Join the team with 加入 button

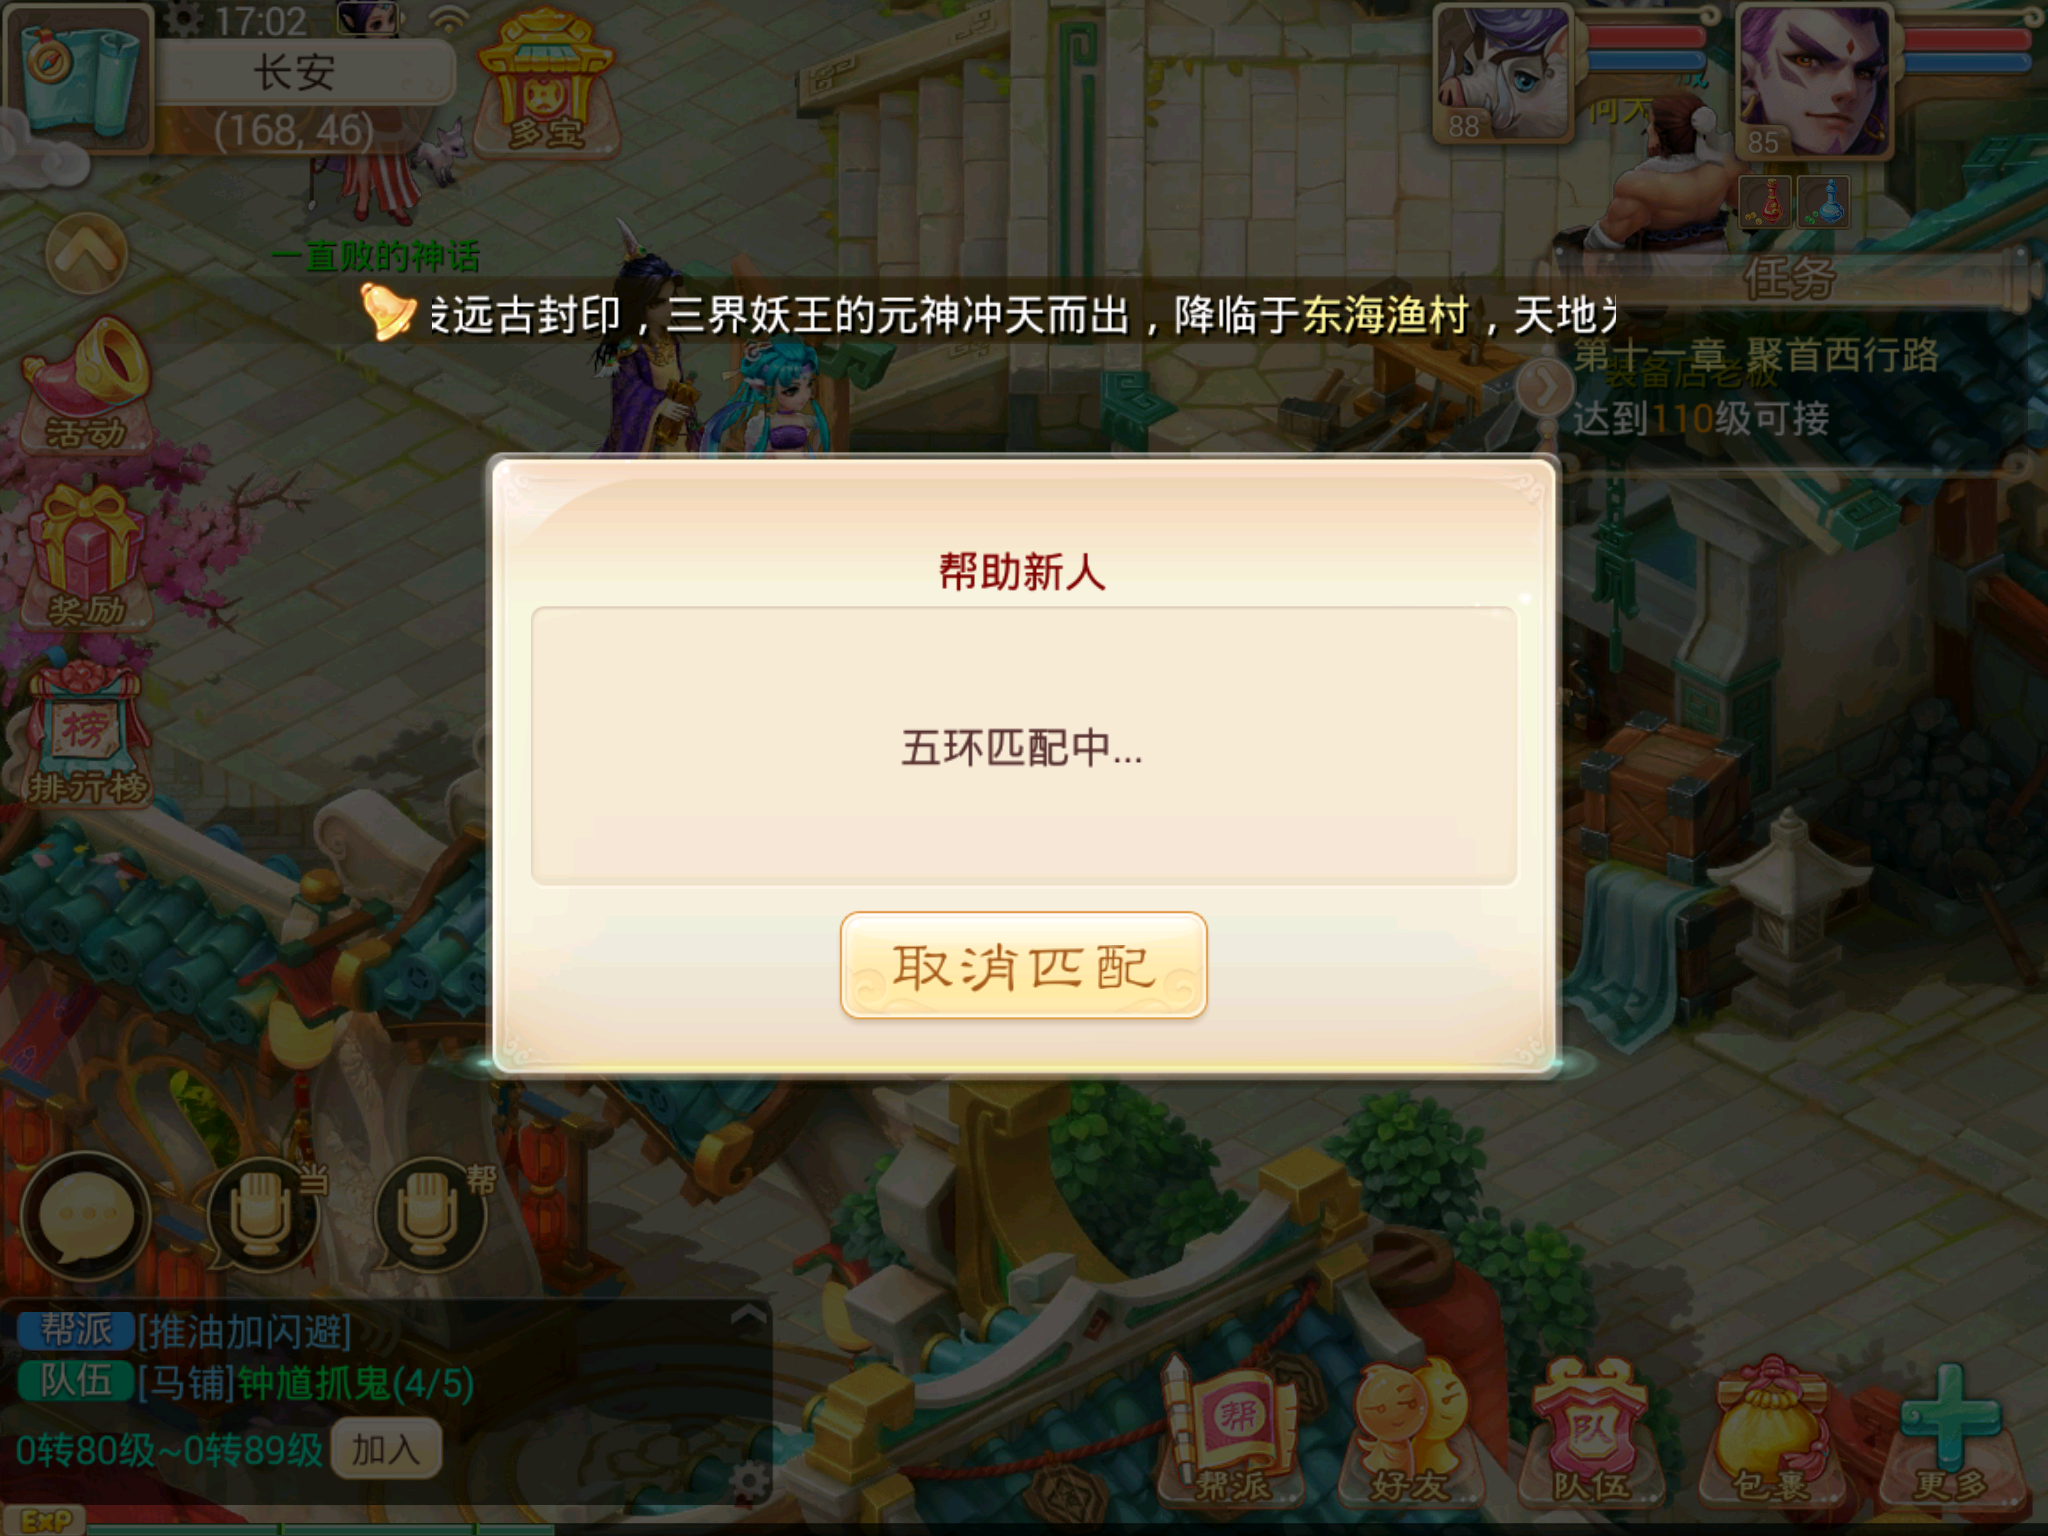(x=386, y=1448)
